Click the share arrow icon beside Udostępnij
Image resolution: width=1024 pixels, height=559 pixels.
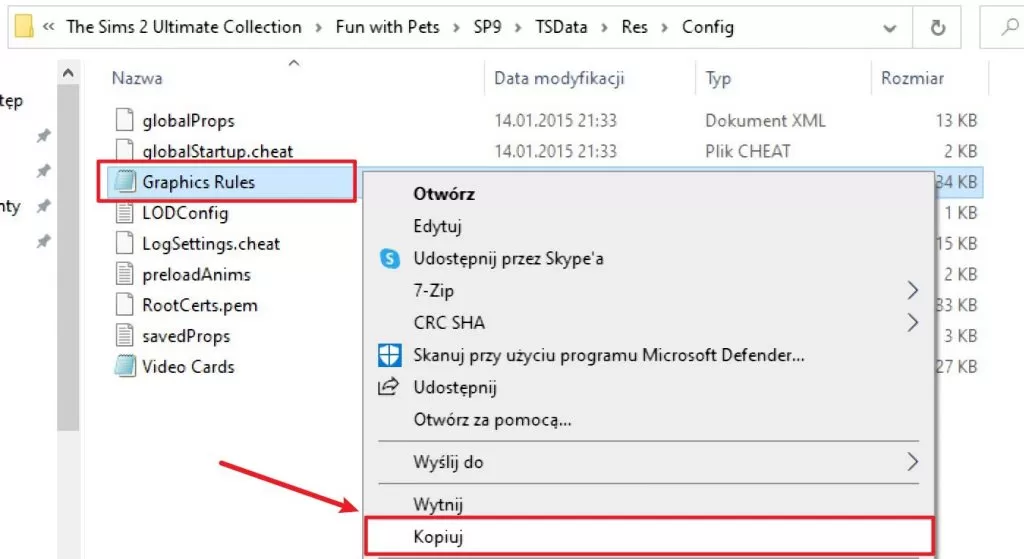pos(389,387)
